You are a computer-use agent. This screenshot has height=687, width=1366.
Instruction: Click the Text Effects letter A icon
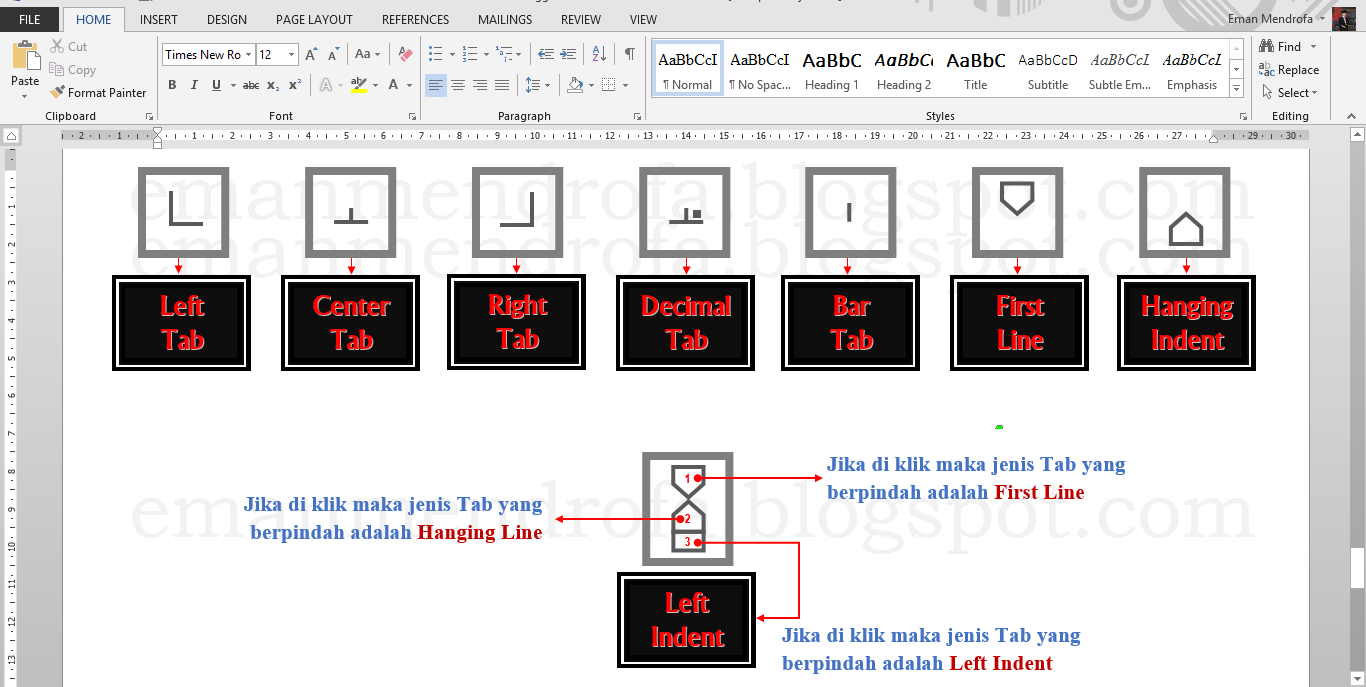pyautogui.click(x=326, y=86)
